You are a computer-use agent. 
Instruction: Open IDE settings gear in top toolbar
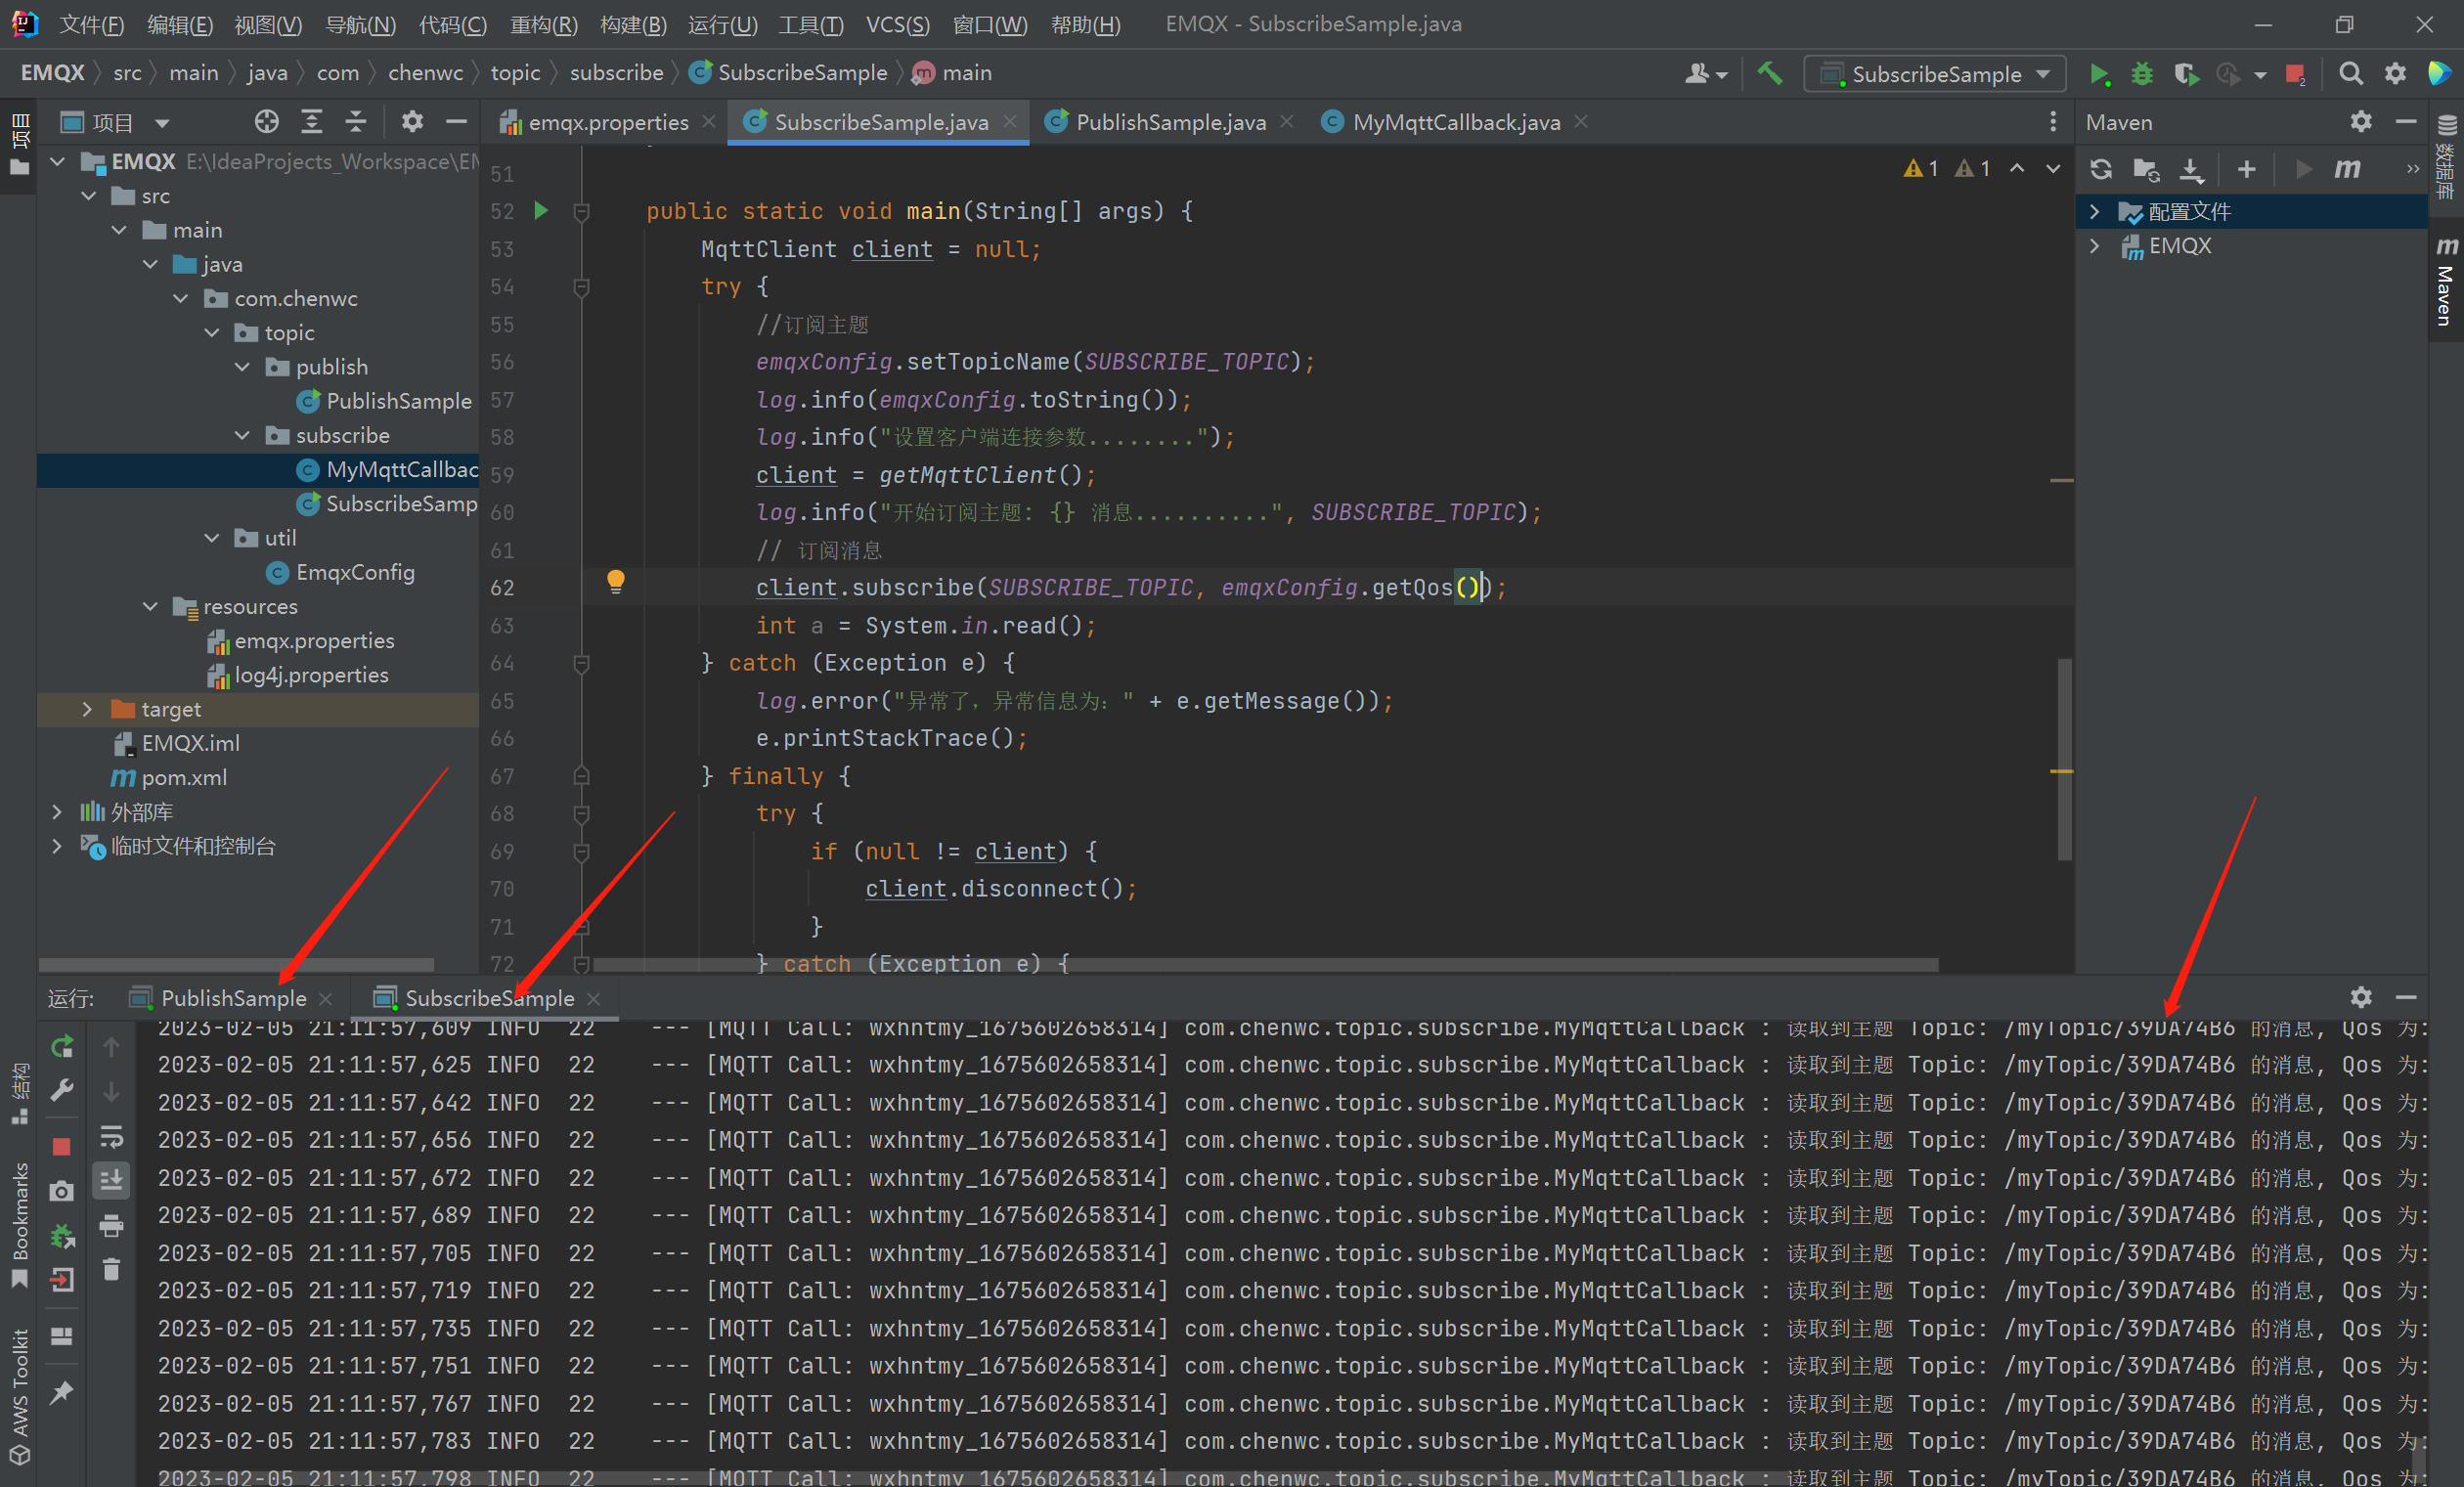pyautogui.click(x=2395, y=73)
